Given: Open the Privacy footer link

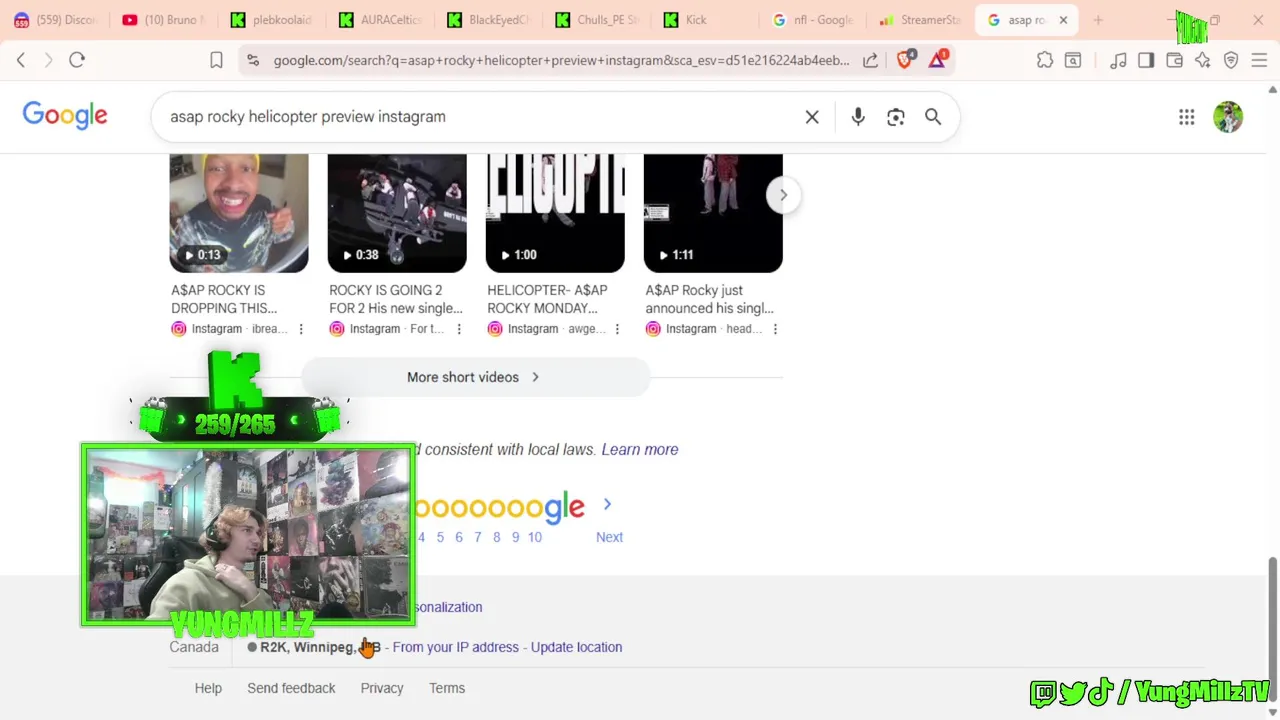Looking at the screenshot, I should point(382,688).
